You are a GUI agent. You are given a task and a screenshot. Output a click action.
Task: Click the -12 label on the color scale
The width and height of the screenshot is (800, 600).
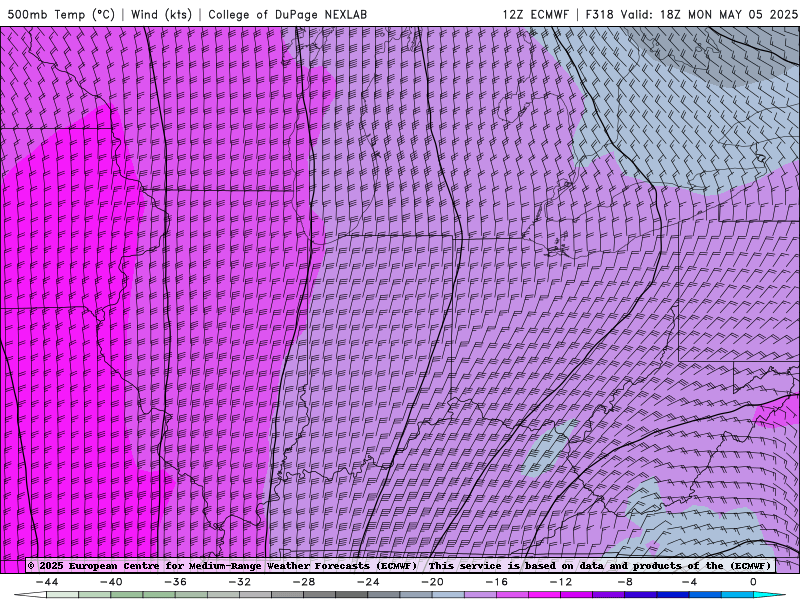coord(561,582)
